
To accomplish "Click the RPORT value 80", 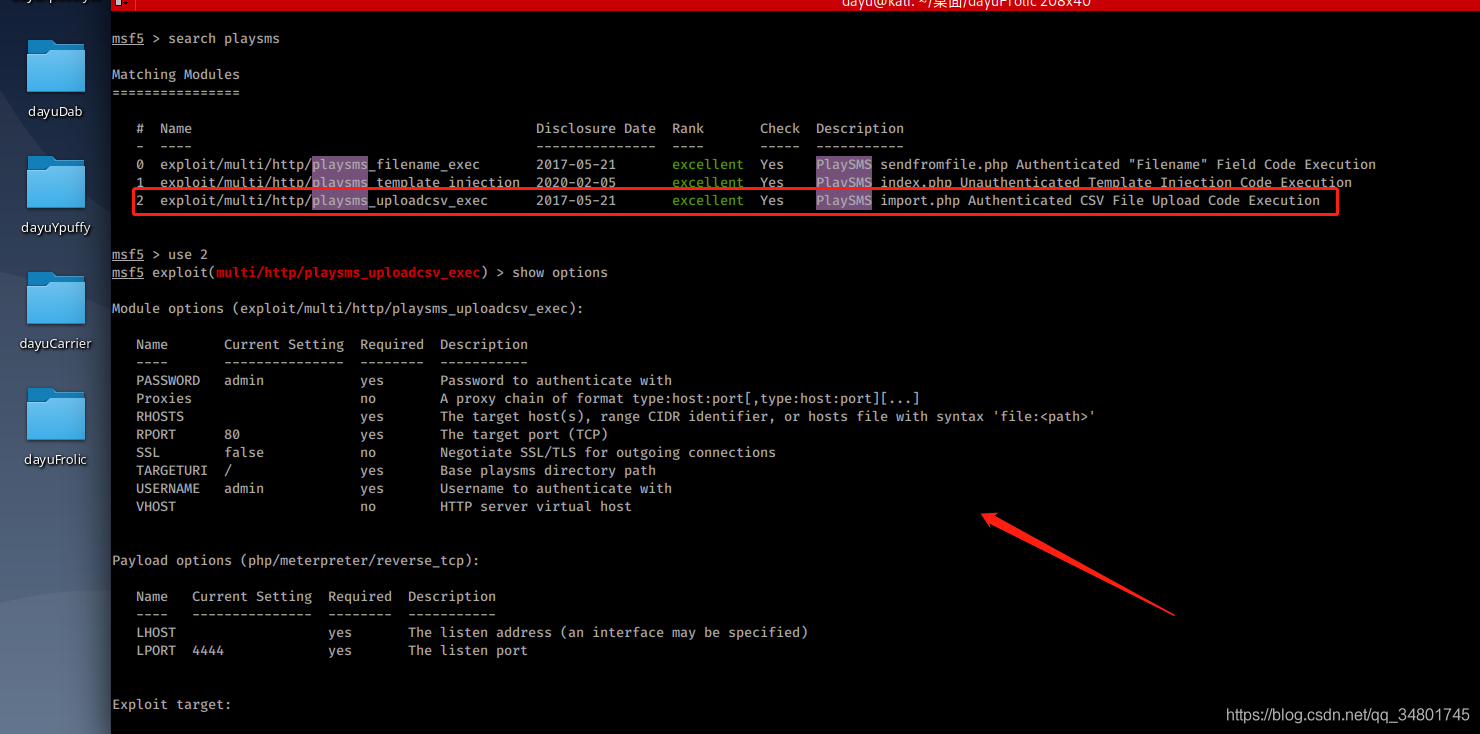I will coord(232,434).
